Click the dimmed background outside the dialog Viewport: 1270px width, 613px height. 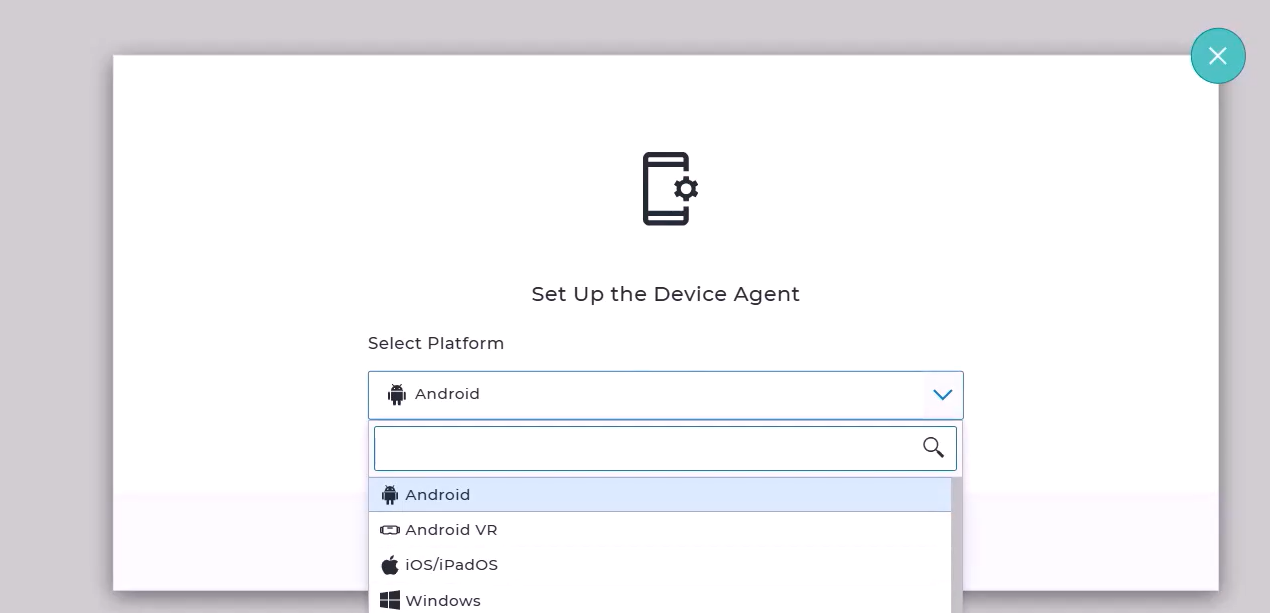click(55, 300)
